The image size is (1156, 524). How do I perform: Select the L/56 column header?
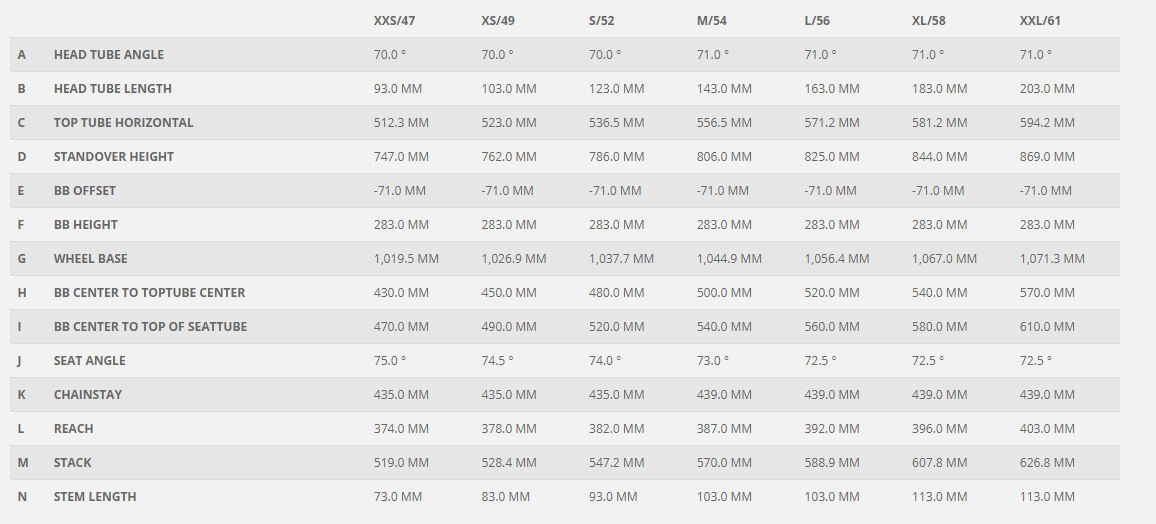pyautogui.click(x=823, y=21)
